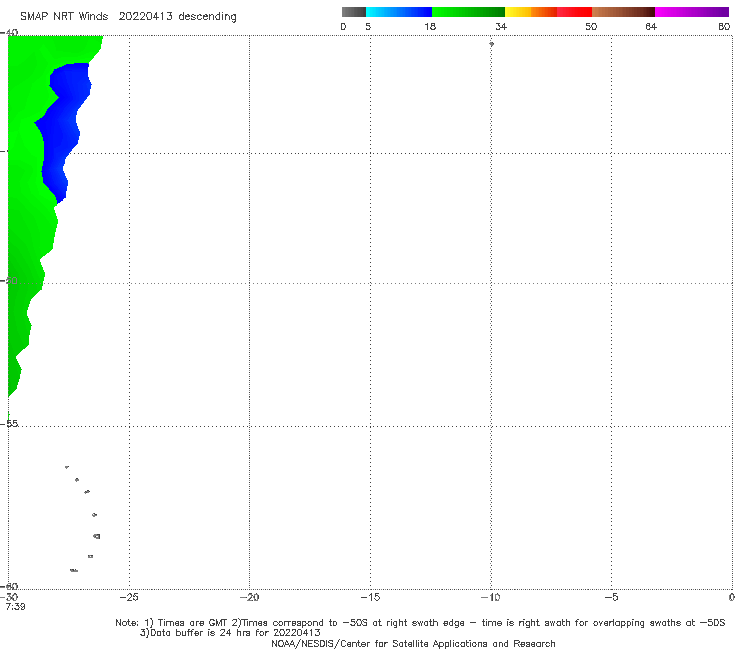The width and height of the screenshot is (740, 650).
Task: Click the color scale label 5
Action: [368, 26]
